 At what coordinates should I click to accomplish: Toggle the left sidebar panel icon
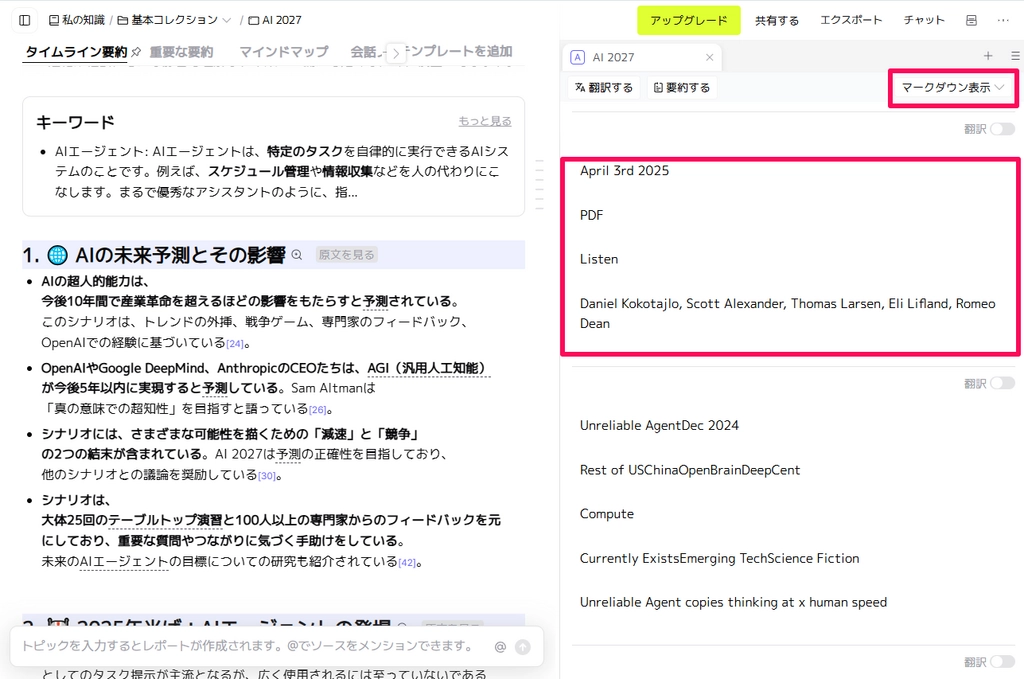point(25,20)
